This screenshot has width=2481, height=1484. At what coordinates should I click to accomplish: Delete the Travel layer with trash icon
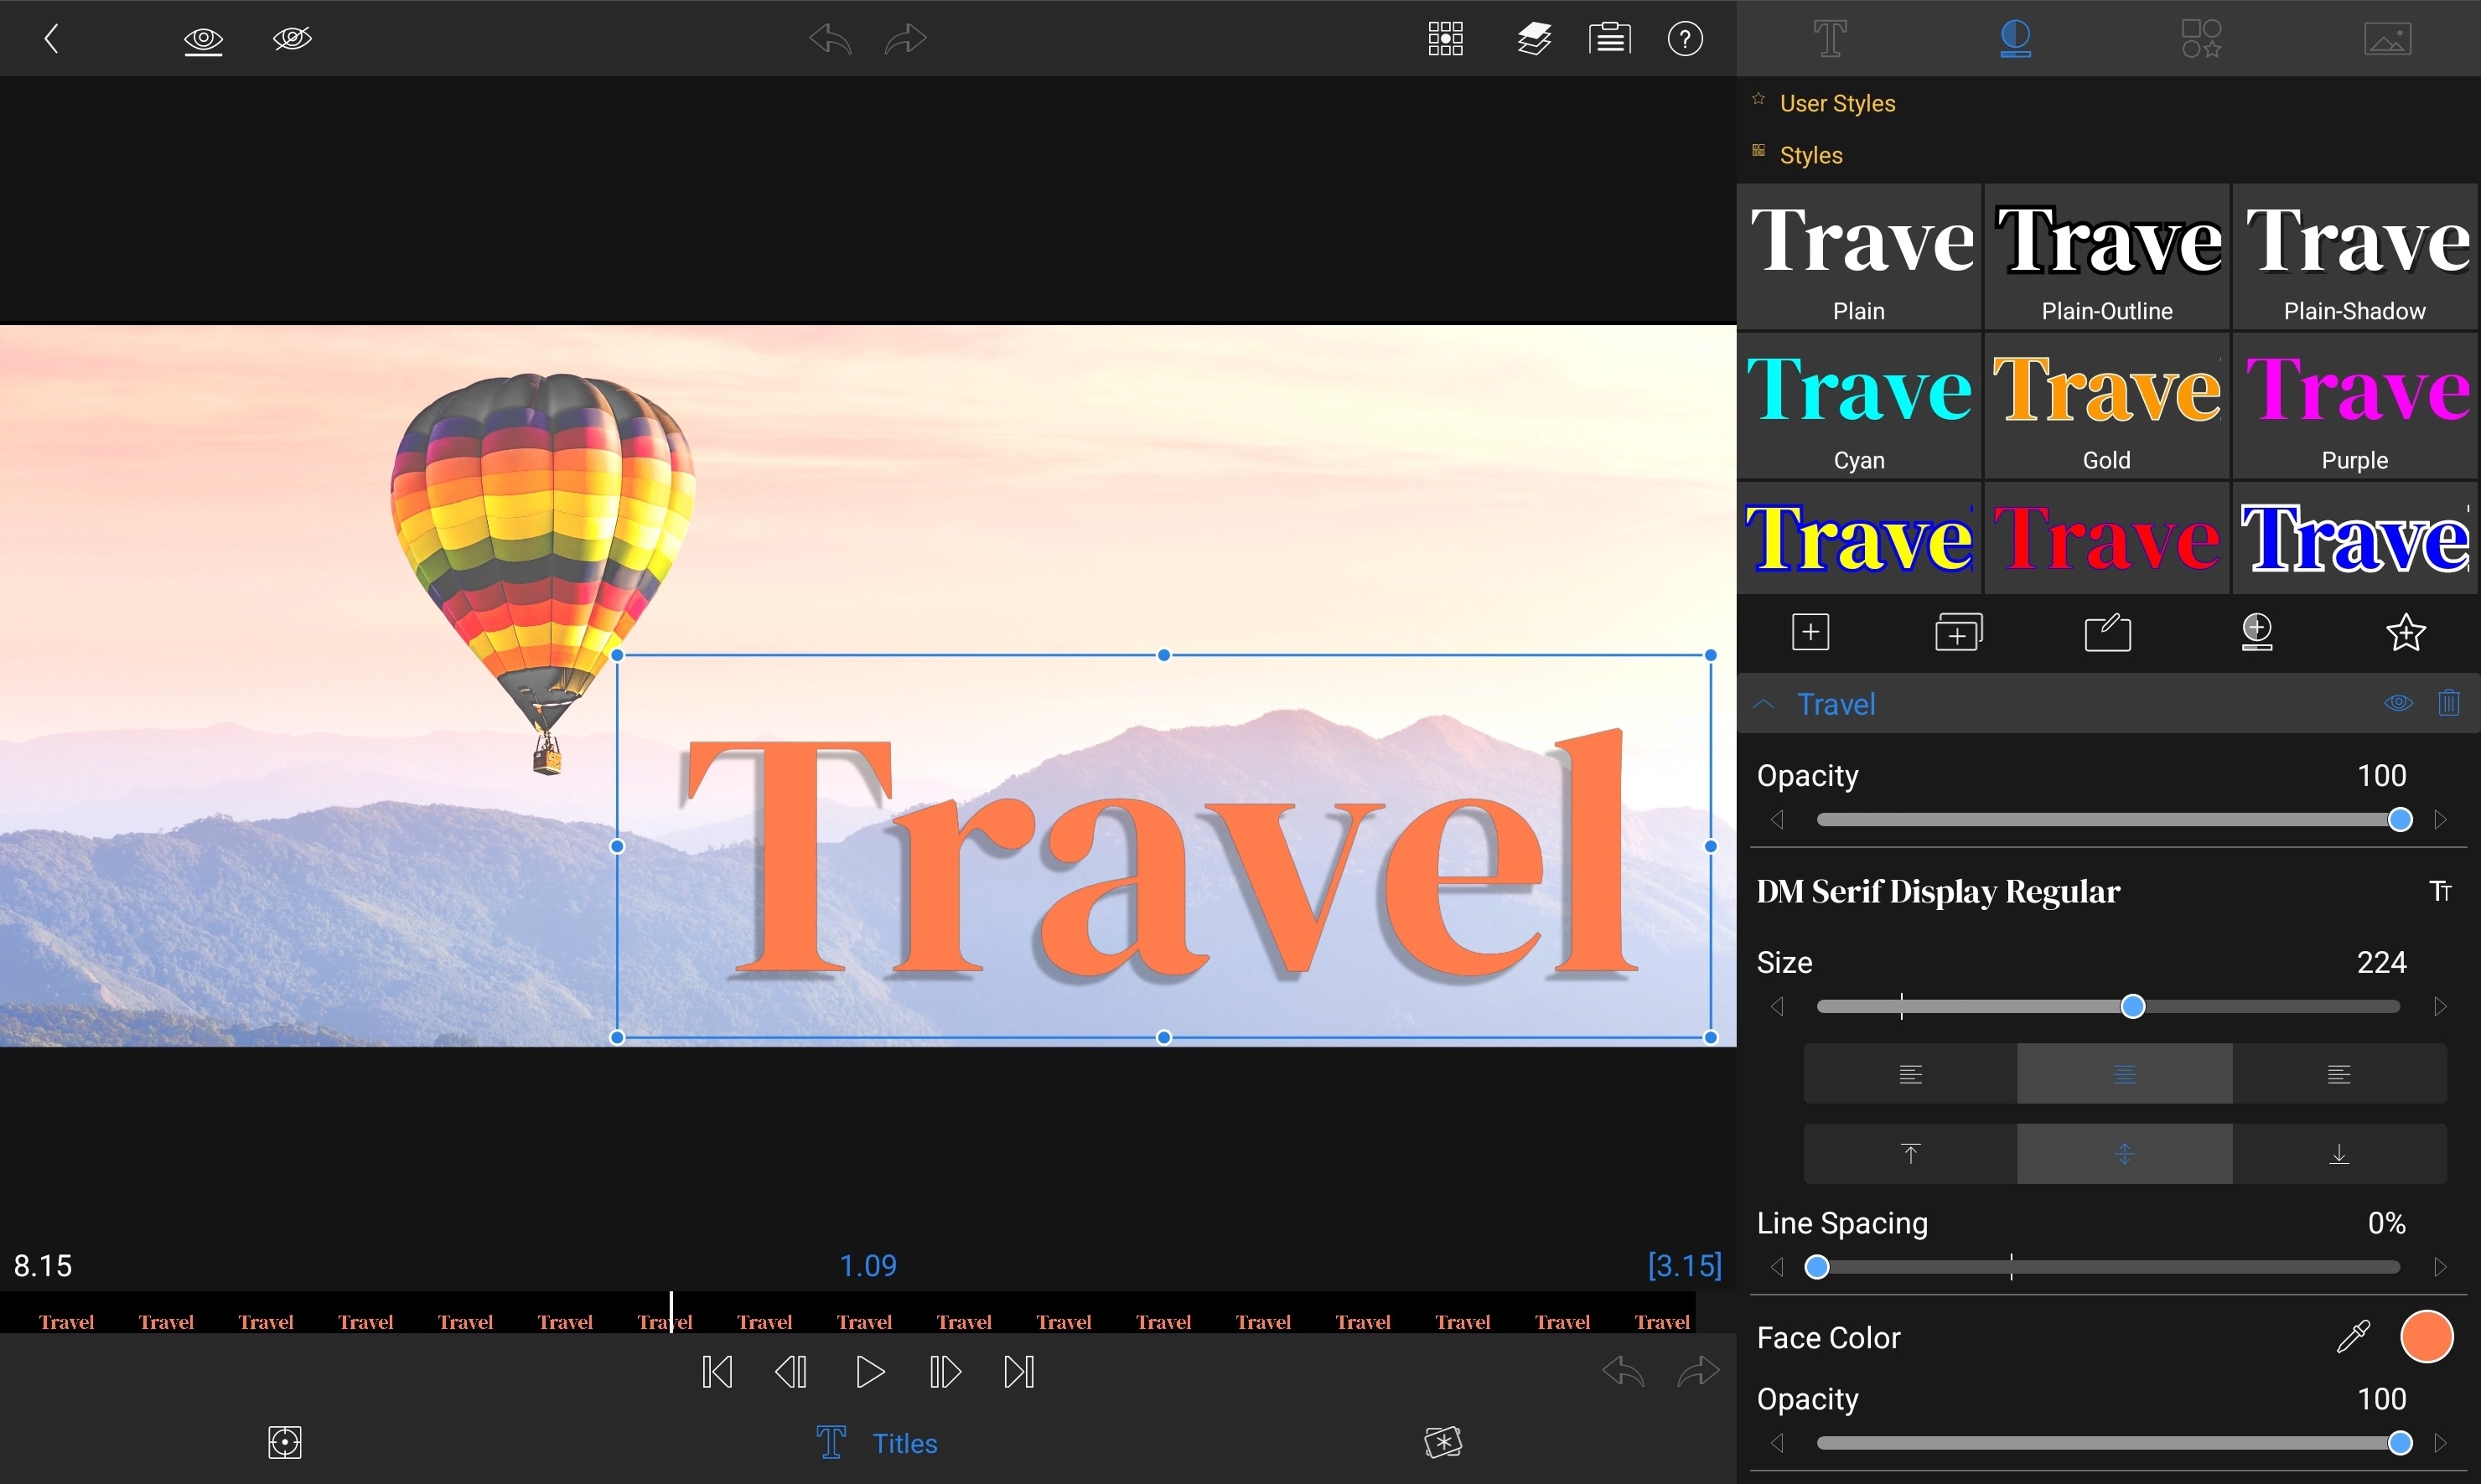click(x=2449, y=703)
